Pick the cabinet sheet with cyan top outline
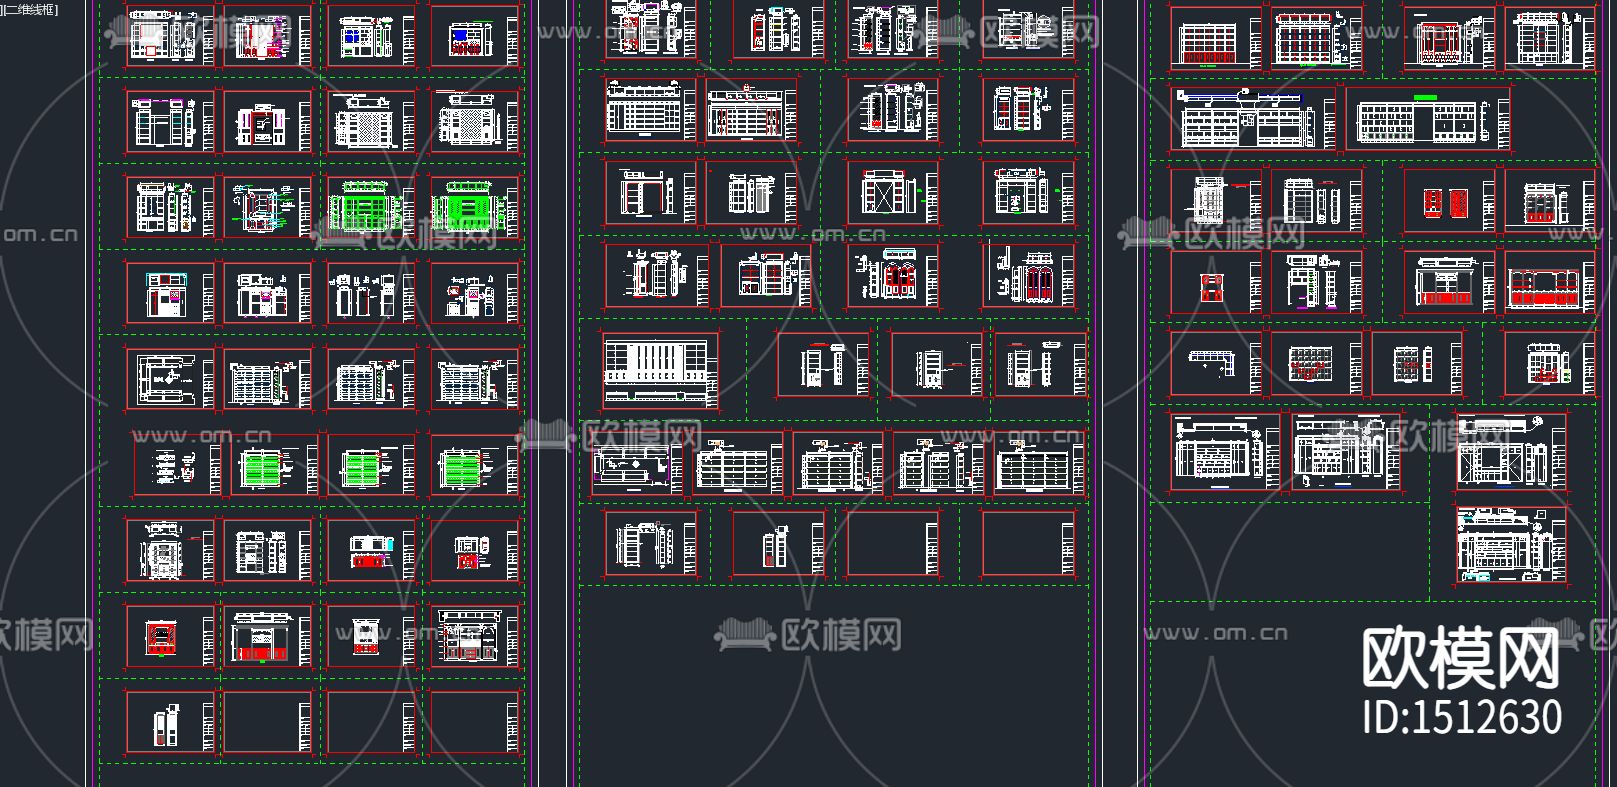The width and height of the screenshot is (1617, 787). click(170, 294)
